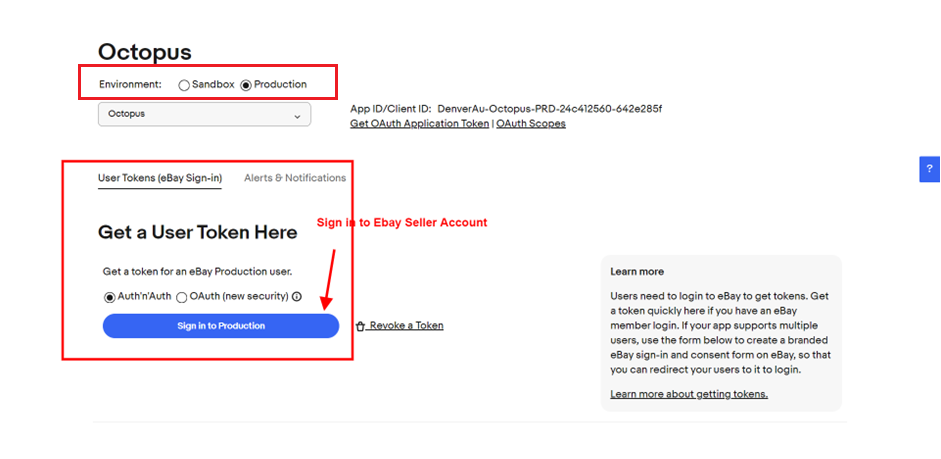Open the OAuth Scopes link

pyautogui.click(x=531, y=124)
